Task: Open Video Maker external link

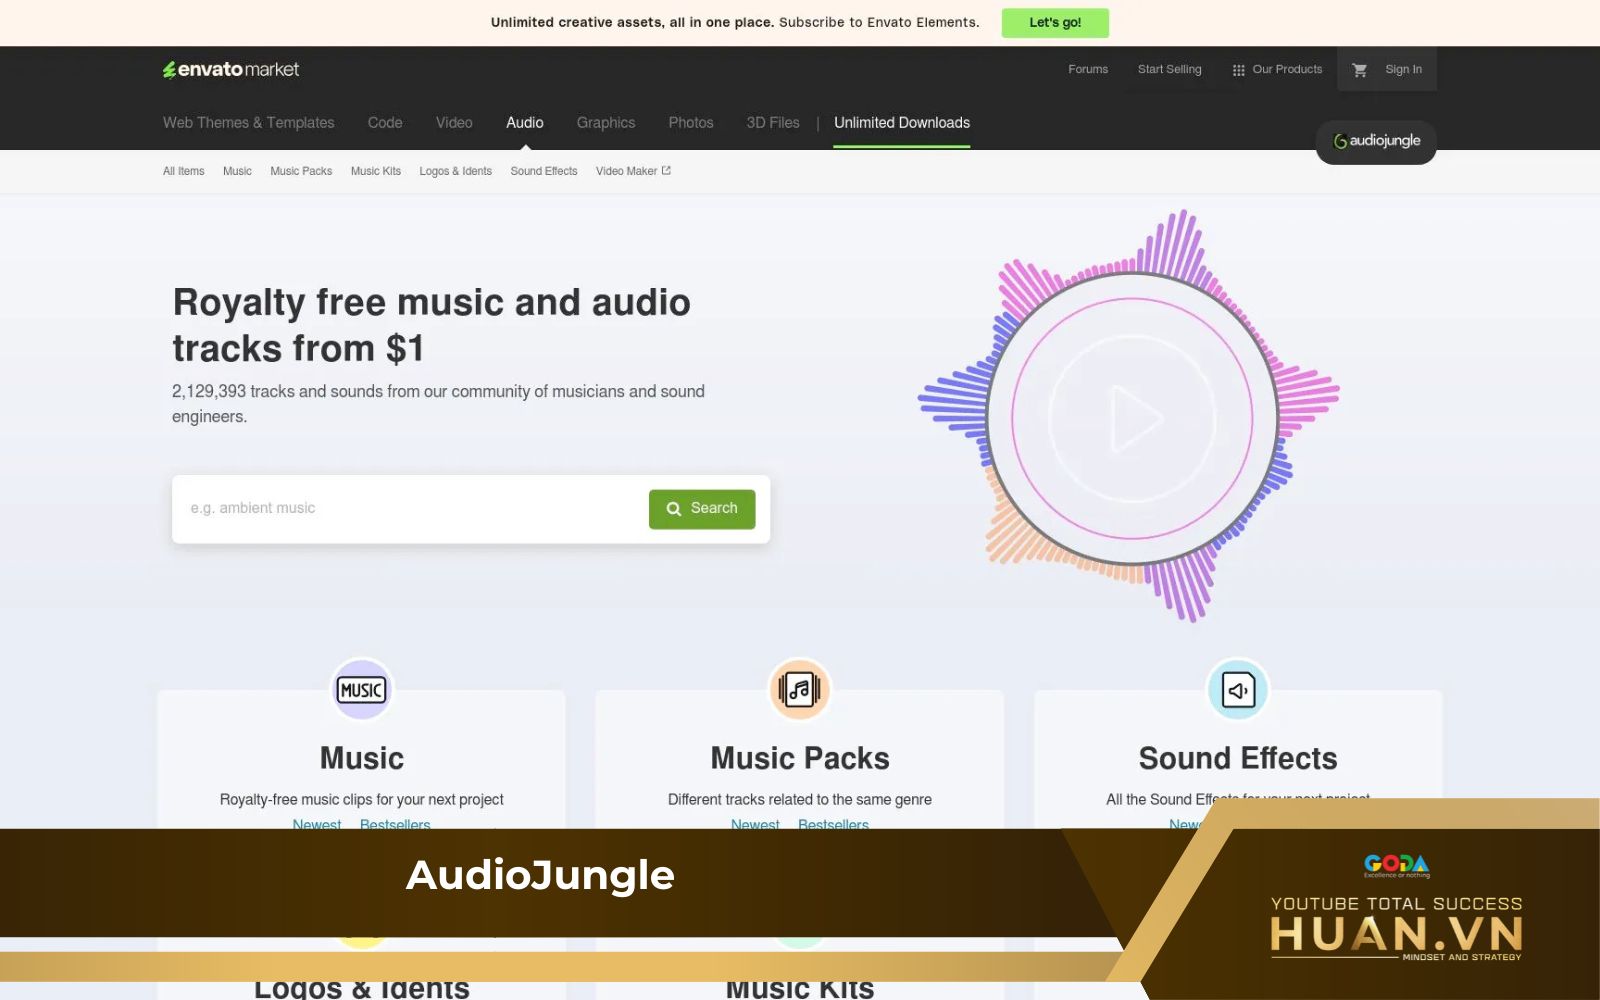Action: [x=633, y=171]
